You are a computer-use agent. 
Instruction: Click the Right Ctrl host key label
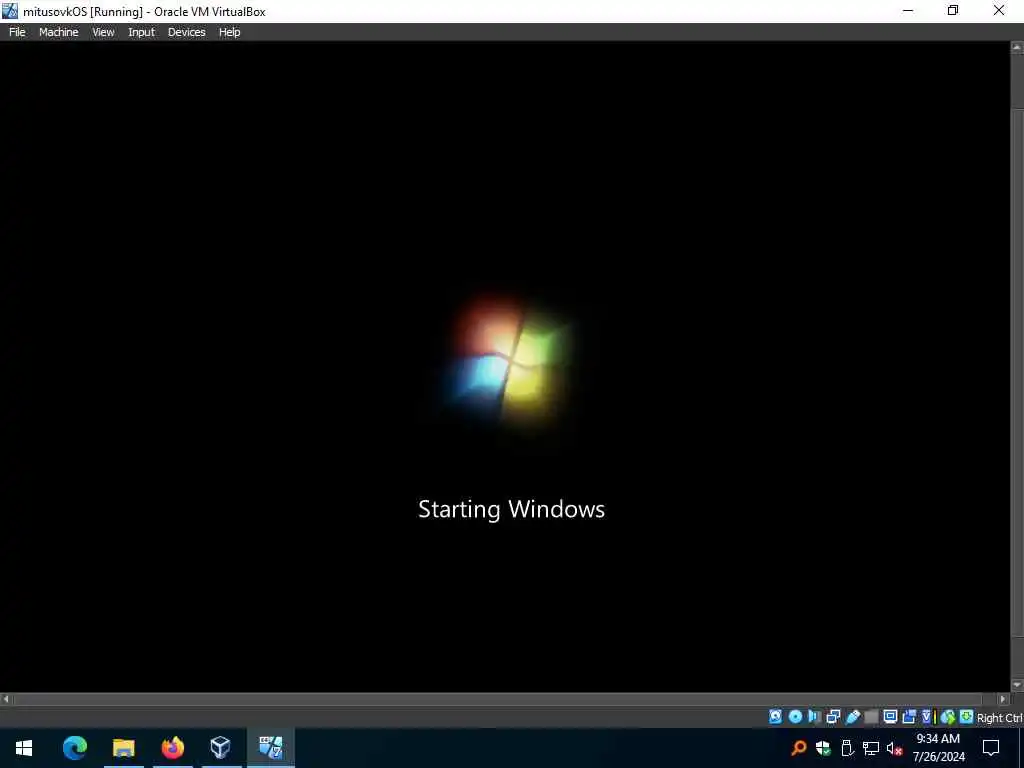[999, 718]
